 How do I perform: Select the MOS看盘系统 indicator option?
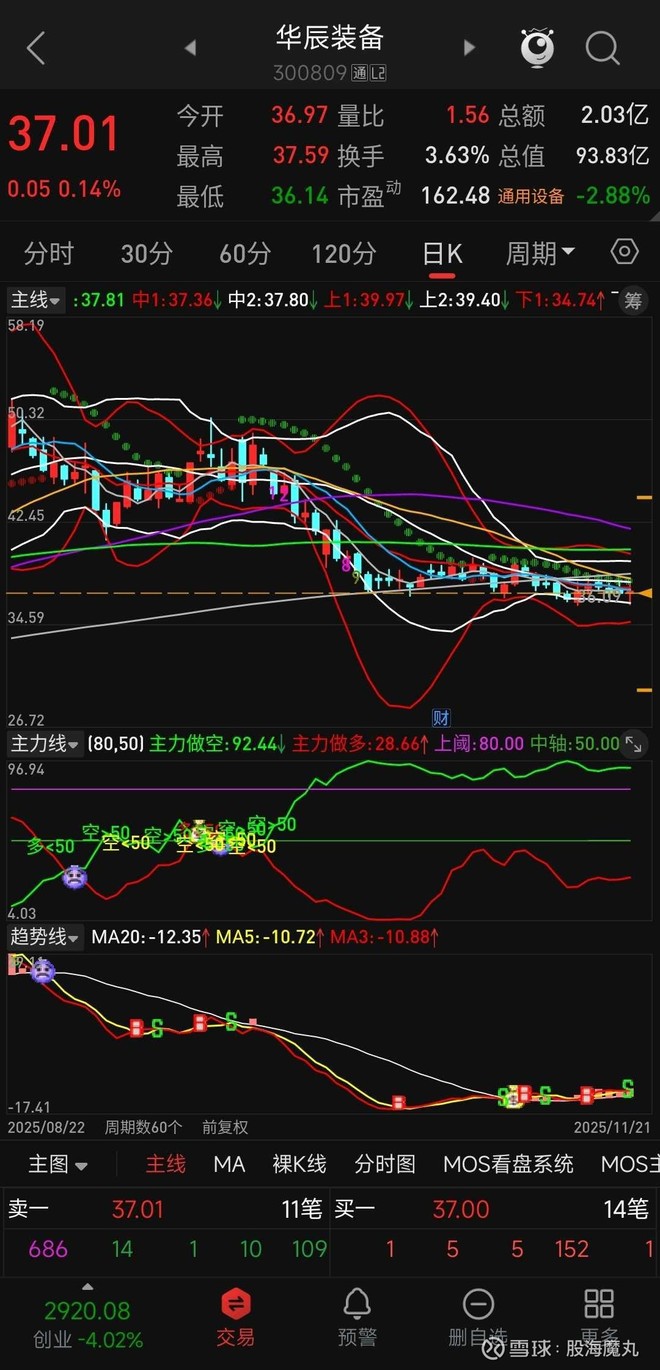[508, 1164]
